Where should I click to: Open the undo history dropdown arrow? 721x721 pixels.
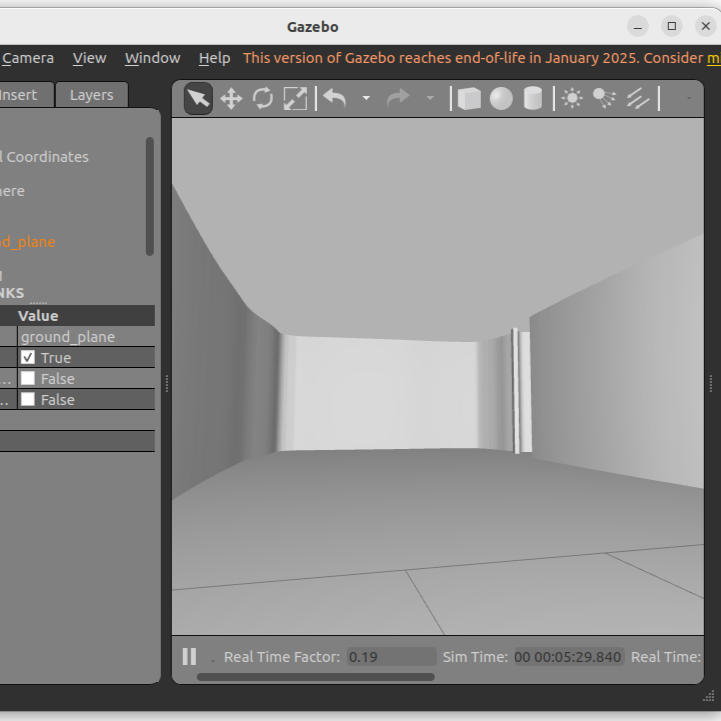pyautogui.click(x=366, y=98)
